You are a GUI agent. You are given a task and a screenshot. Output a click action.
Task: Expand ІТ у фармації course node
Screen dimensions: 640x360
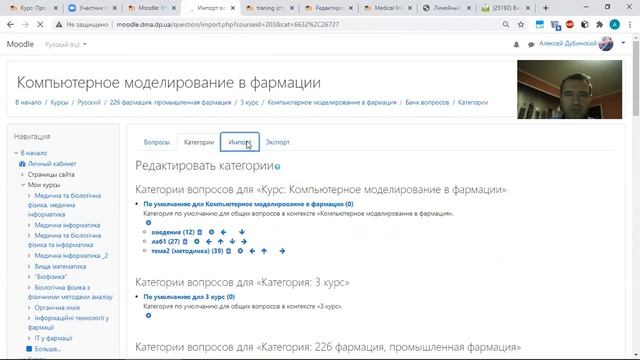pyautogui.click(x=29, y=338)
